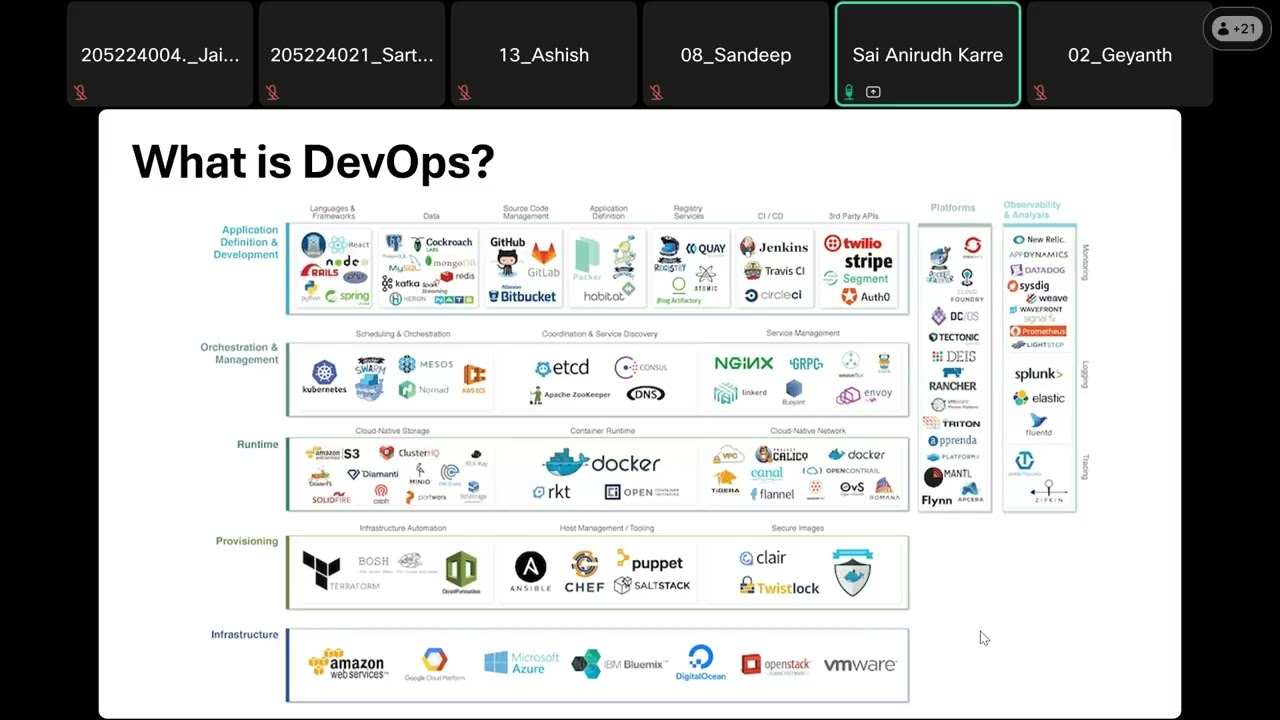
Task: Click the large docker whale logo under Container Runtime
Action: [602, 462]
